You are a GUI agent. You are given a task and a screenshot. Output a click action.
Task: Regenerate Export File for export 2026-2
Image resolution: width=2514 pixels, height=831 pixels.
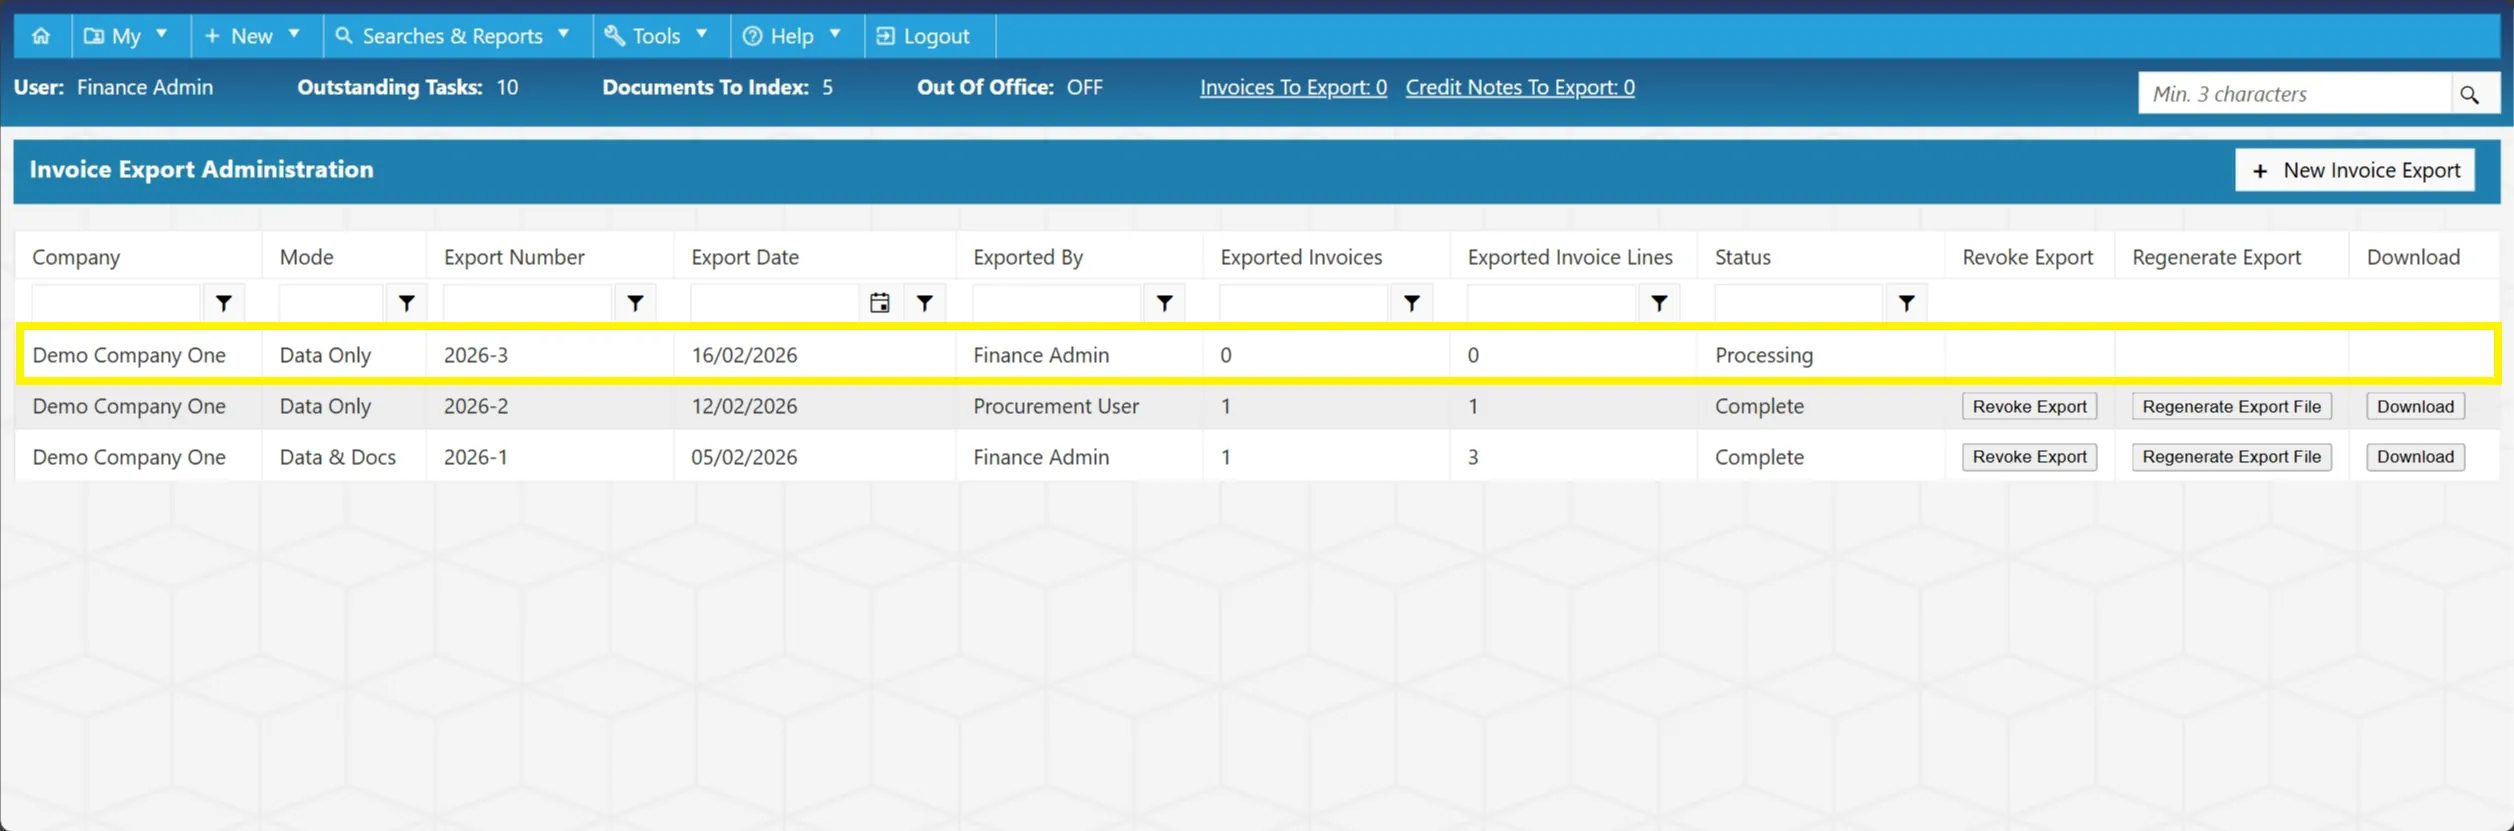[2231, 406]
